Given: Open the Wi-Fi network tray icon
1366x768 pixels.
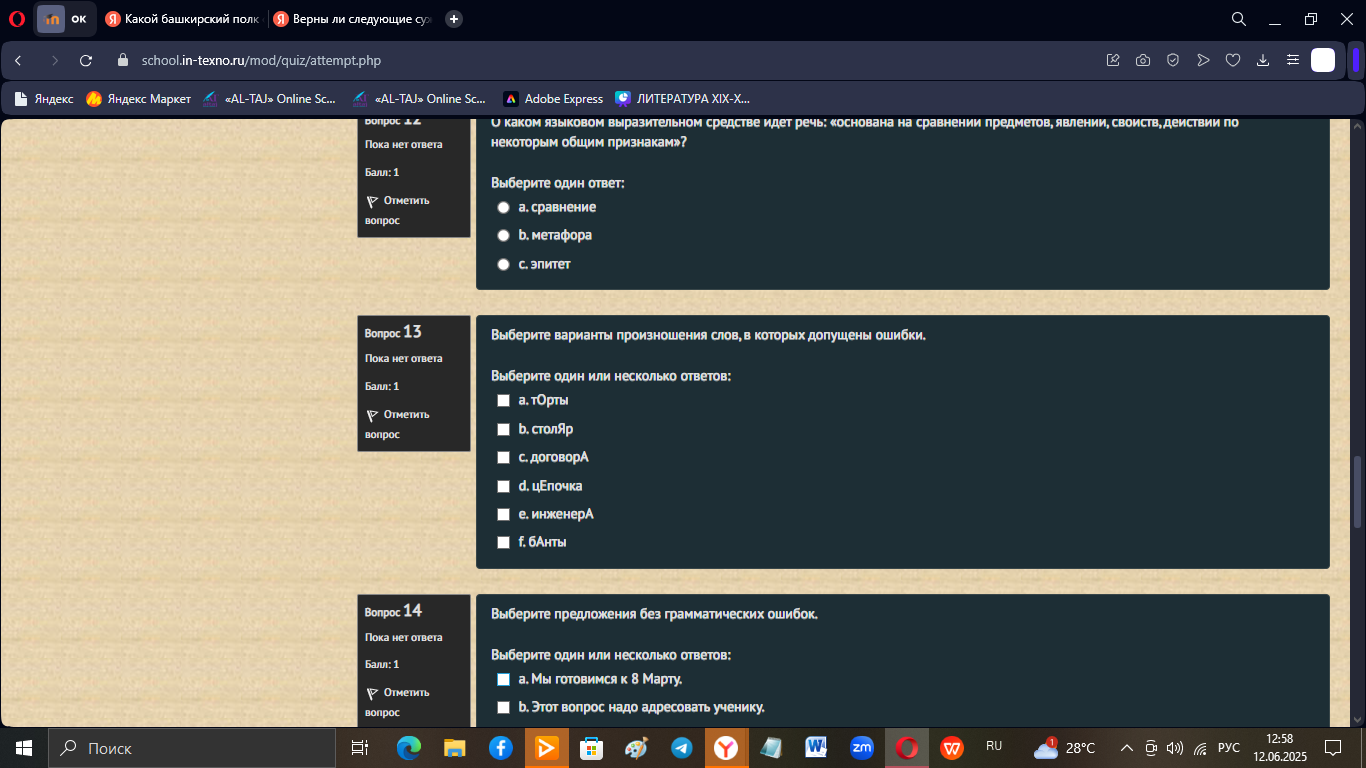Looking at the screenshot, I should tap(1200, 748).
